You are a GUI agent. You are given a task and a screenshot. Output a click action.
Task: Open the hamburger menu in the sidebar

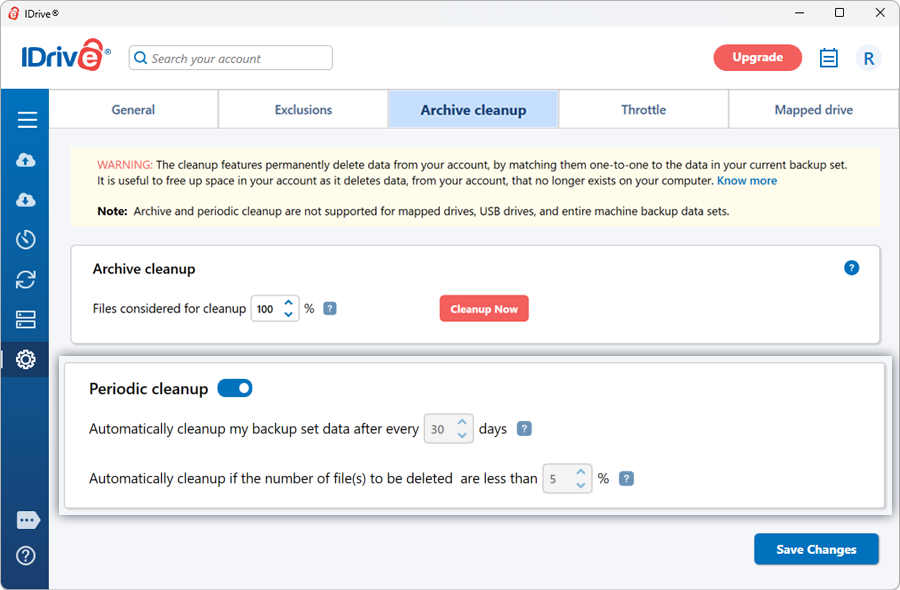click(26, 120)
